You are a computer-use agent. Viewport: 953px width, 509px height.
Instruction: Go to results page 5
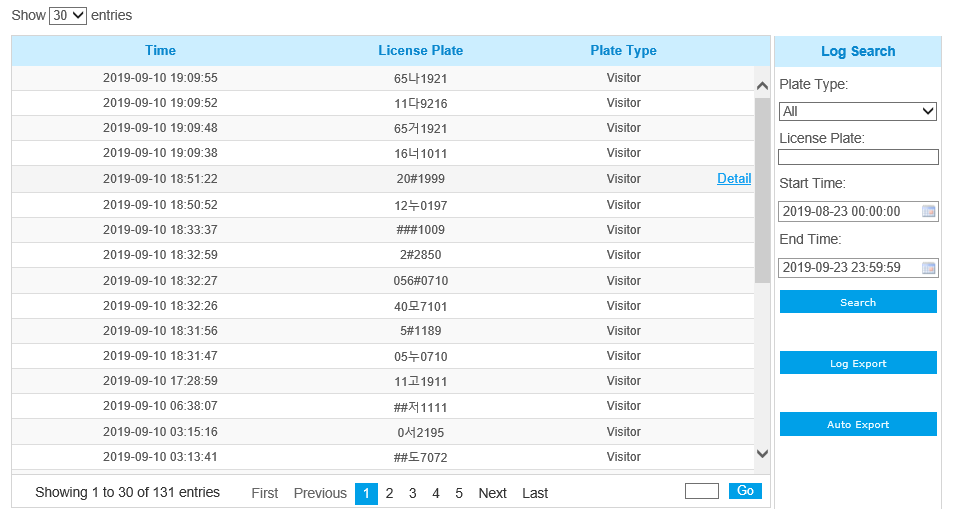pyautogui.click(x=459, y=493)
